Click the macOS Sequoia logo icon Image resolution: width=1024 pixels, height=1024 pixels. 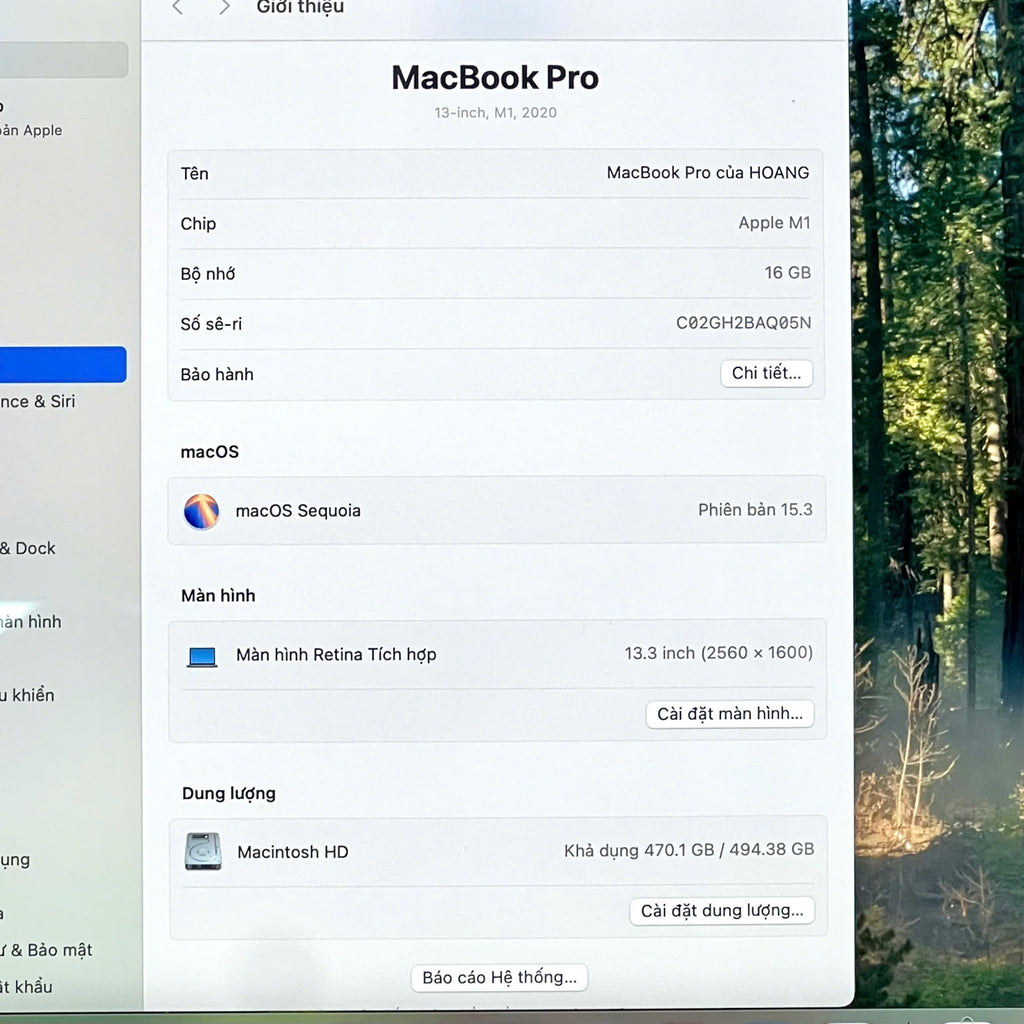tap(201, 511)
